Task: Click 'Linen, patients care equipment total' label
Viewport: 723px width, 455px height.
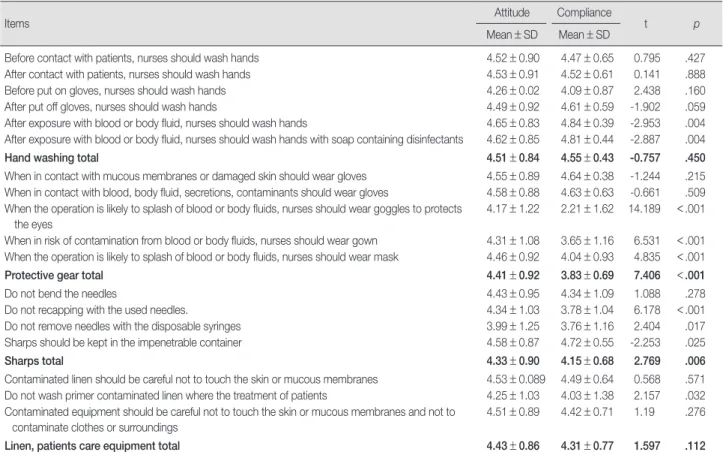Action: pos(92,446)
